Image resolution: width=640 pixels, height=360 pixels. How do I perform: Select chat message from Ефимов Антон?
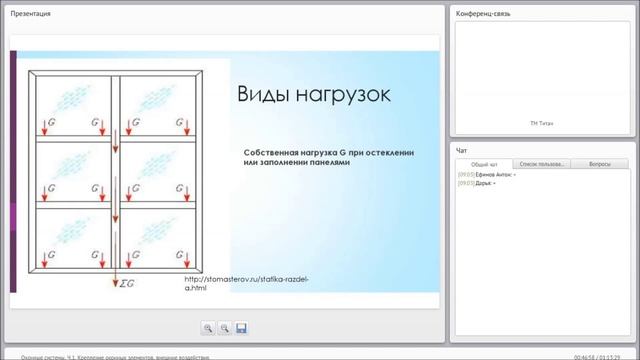click(x=487, y=175)
